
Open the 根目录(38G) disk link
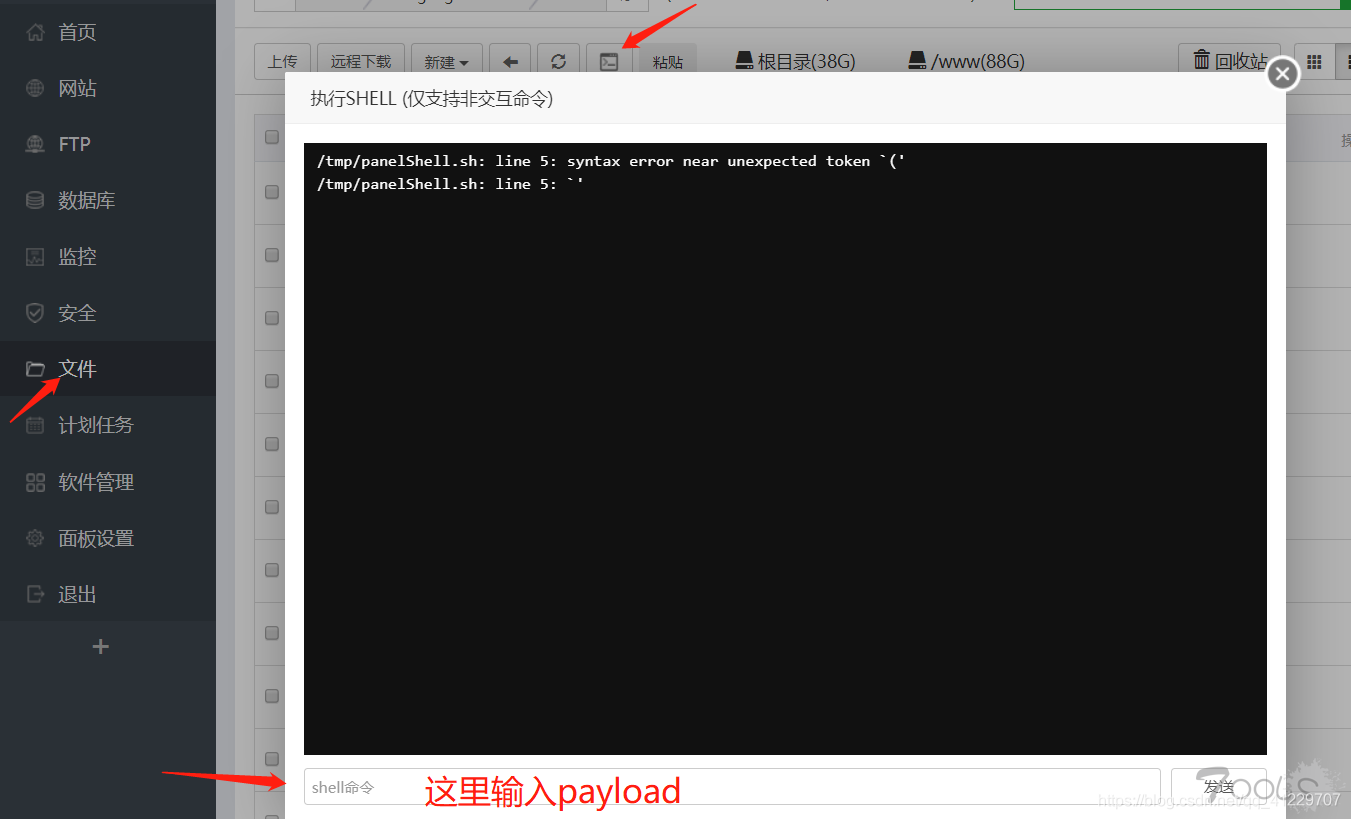[795, 61]
